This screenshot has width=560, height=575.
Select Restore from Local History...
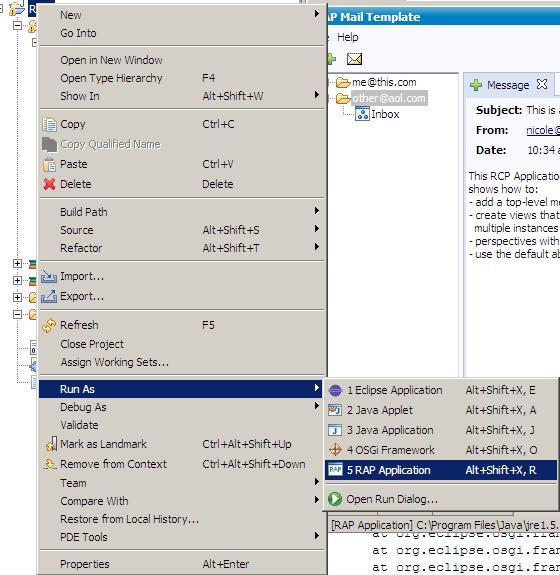(182, 519)
